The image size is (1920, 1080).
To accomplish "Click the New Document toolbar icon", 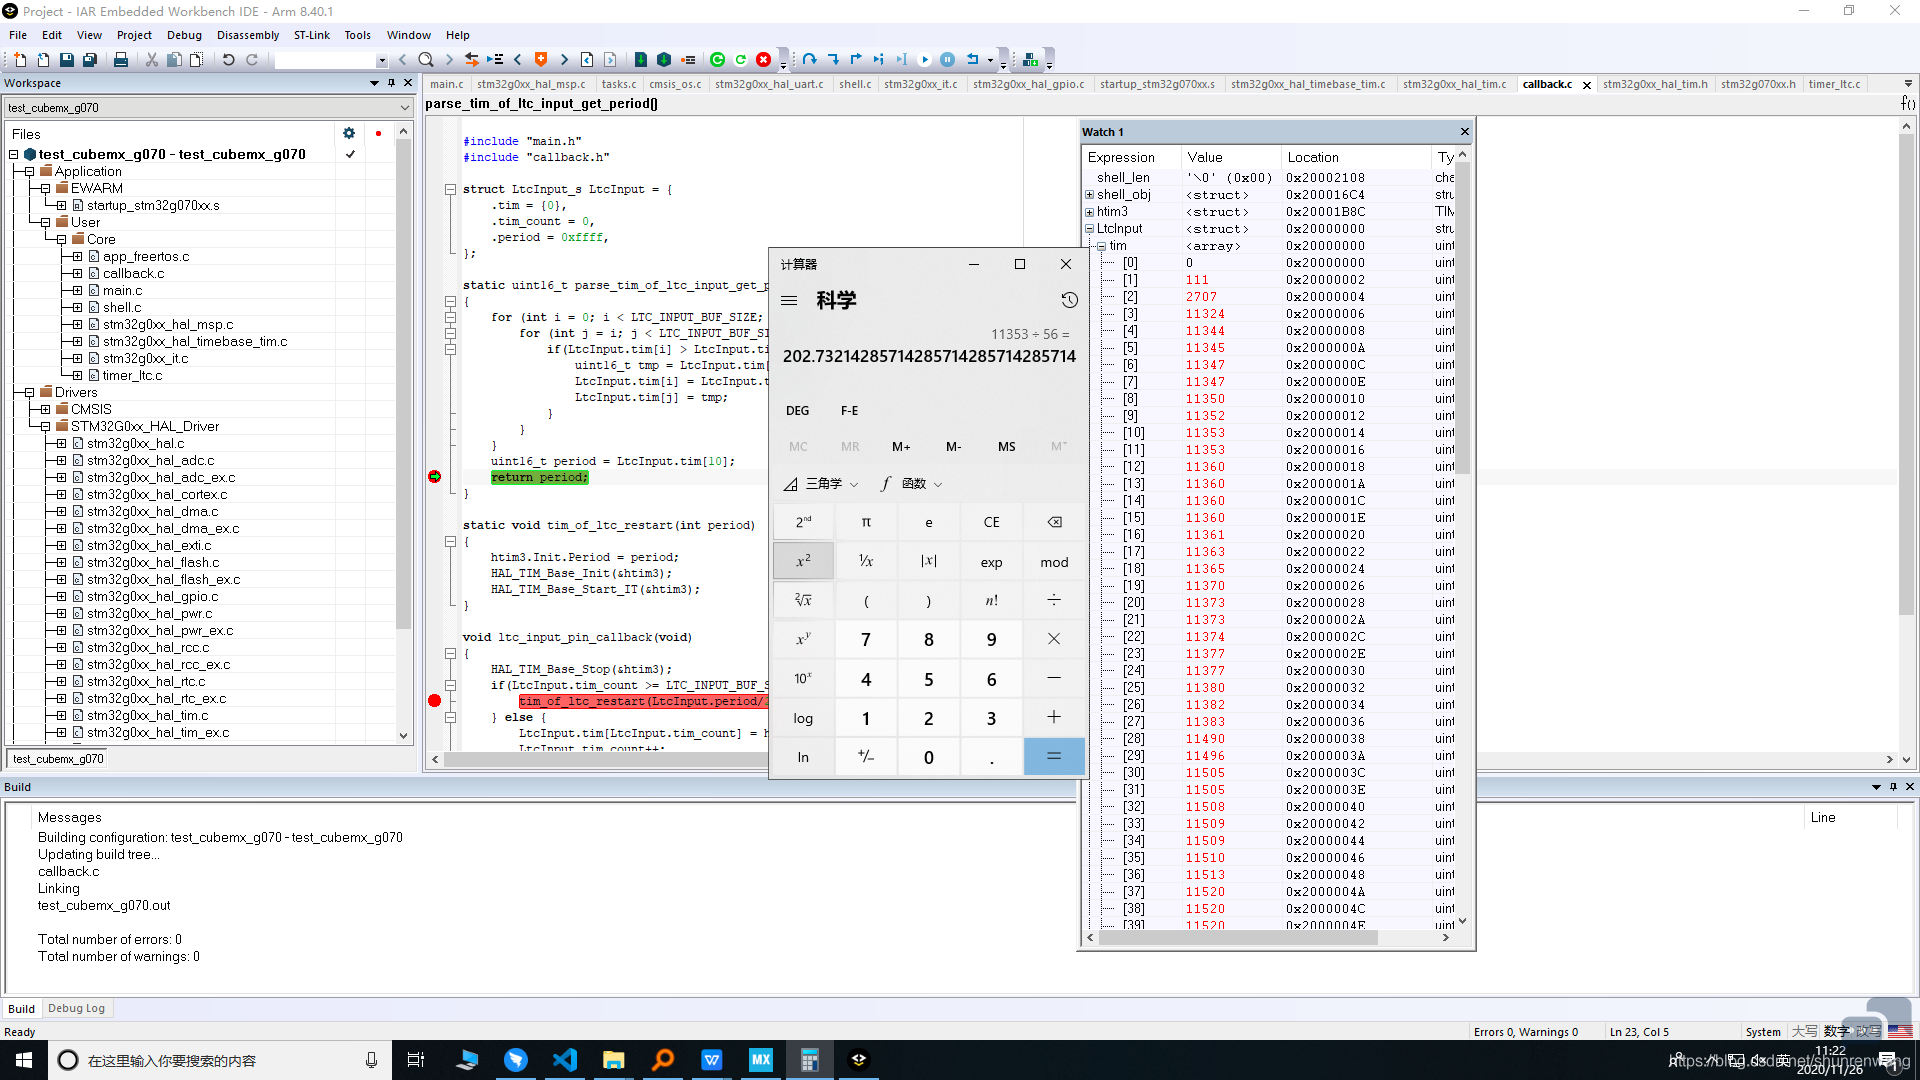I will (x=19, y=60).
